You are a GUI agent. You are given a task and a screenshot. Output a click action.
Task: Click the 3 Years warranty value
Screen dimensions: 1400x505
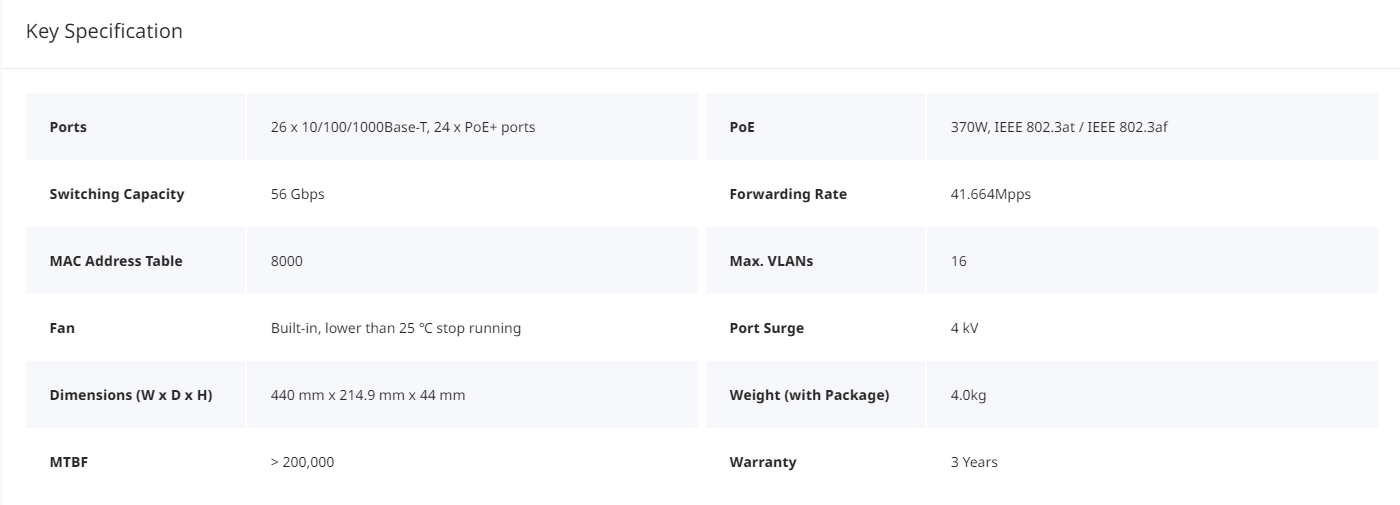click(x=974, y=462)
